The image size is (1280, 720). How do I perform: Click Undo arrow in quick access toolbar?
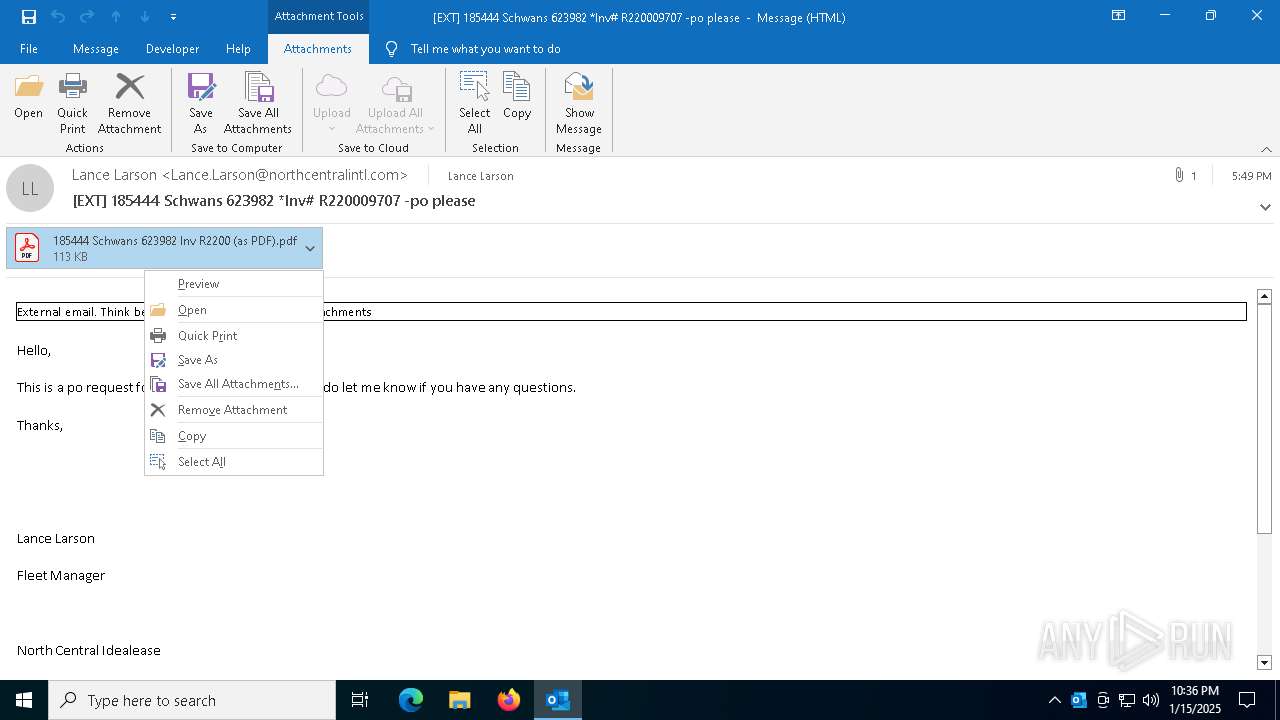tap(57, 16)
